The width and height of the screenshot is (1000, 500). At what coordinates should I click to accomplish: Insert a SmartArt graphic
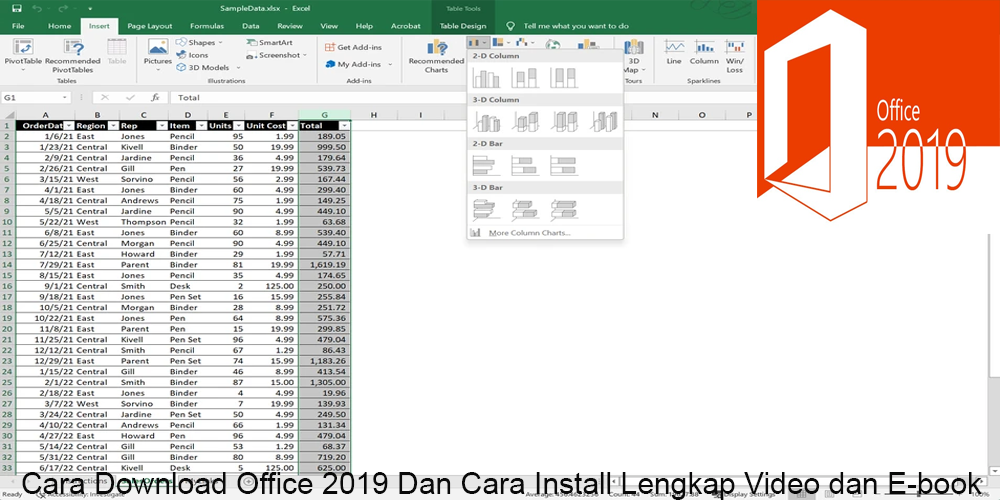point(269,42)
